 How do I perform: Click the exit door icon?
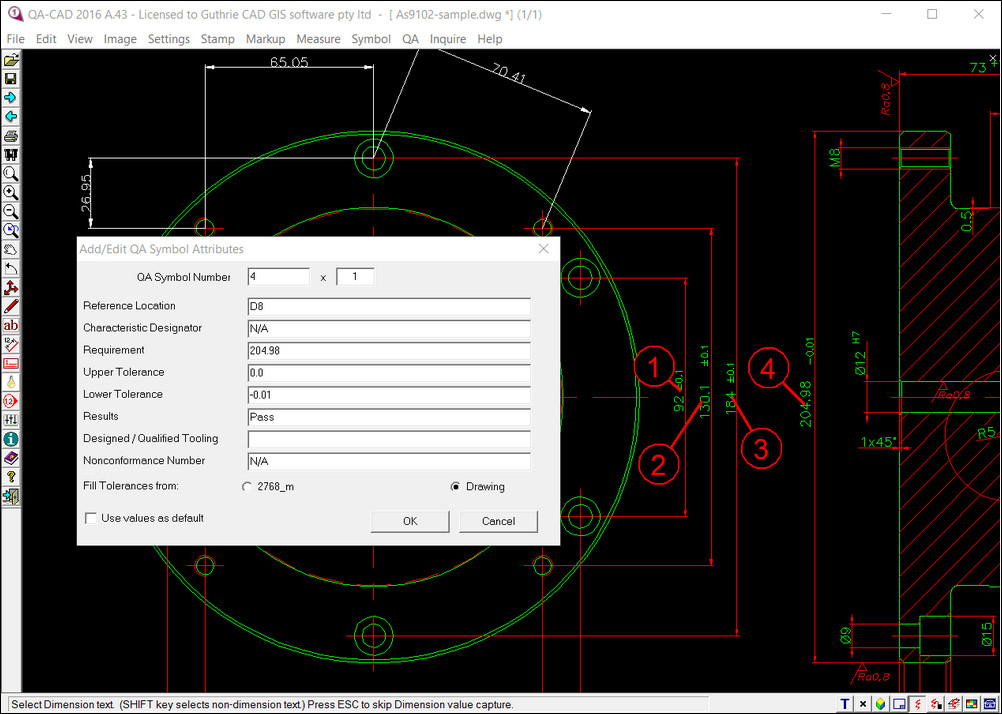pyautogui.click(x=11, y=496)
